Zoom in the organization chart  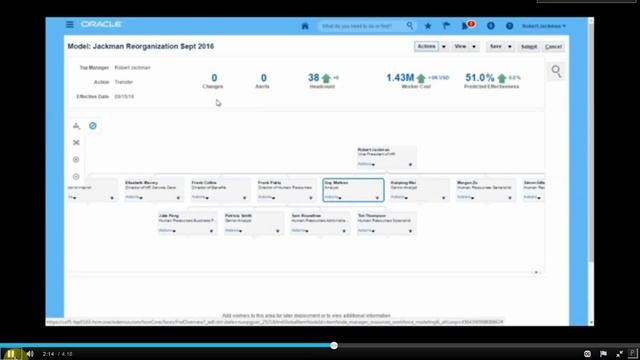76,160
